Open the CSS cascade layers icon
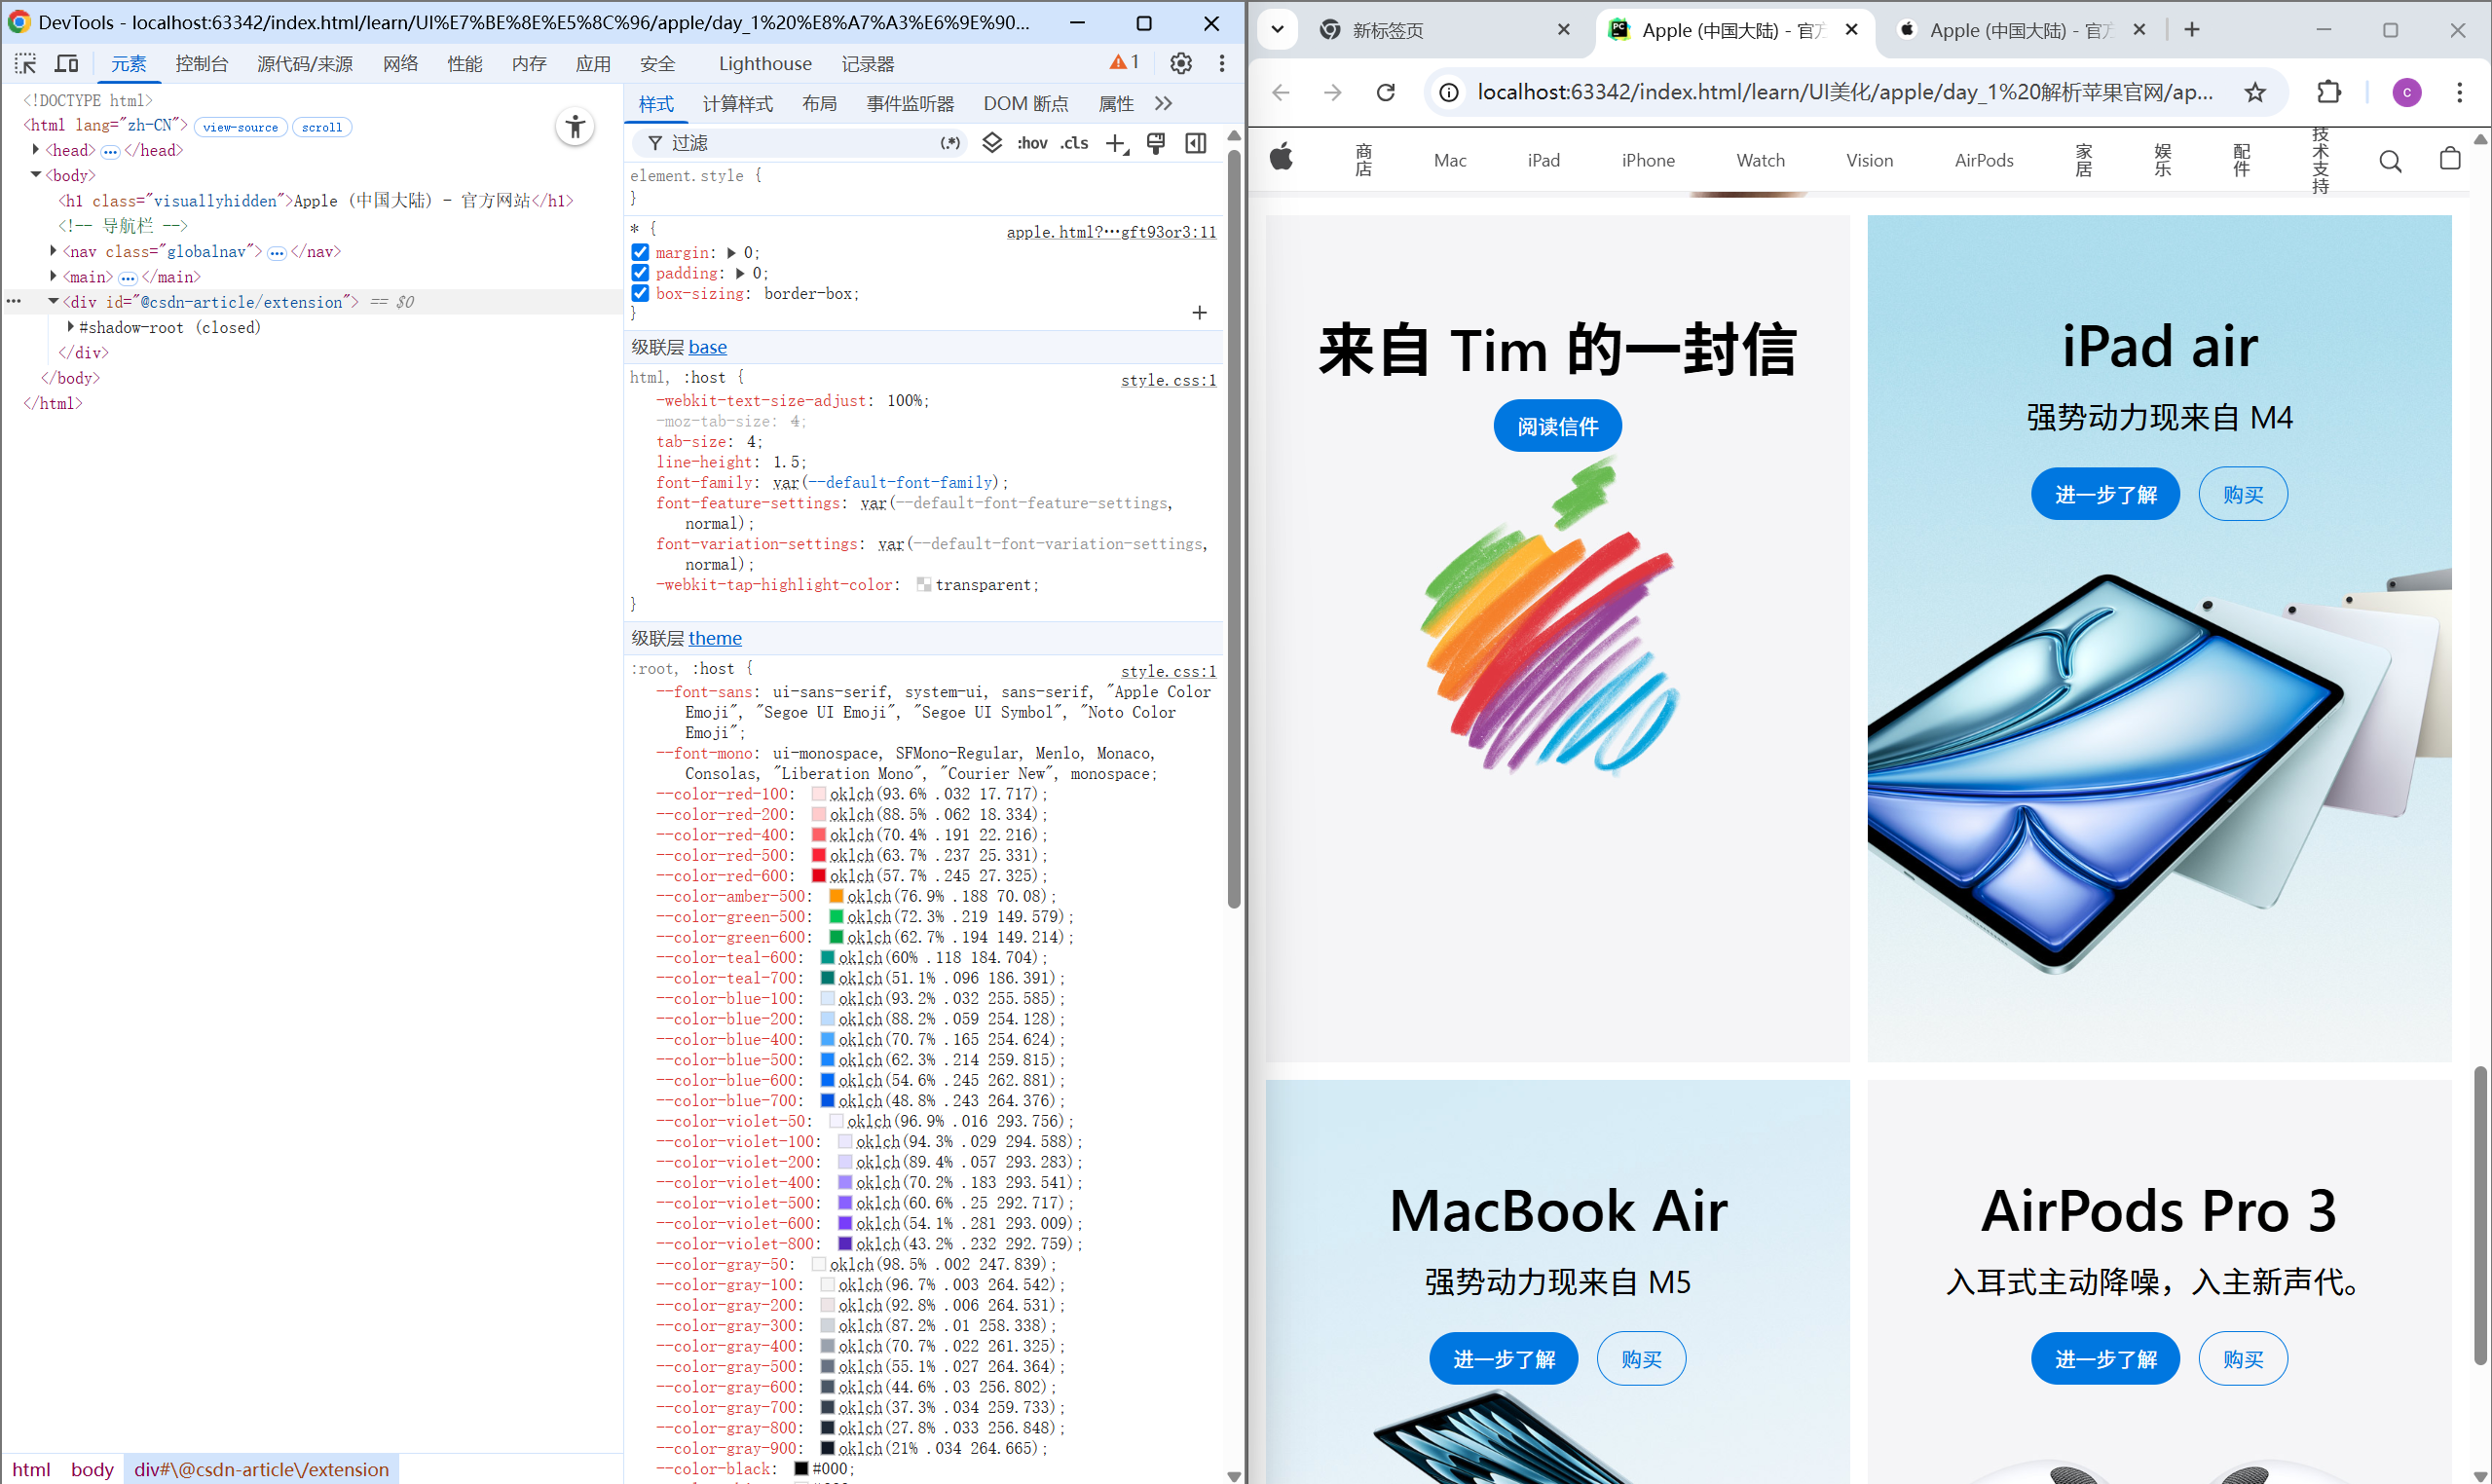The image size is (2492, 1484). coord(992,143)
